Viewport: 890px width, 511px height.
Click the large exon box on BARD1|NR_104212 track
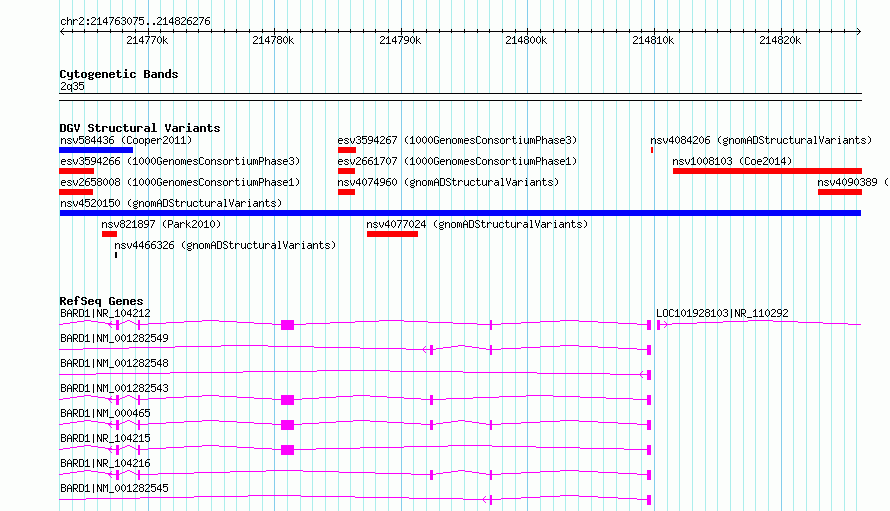tap(288, 325)
